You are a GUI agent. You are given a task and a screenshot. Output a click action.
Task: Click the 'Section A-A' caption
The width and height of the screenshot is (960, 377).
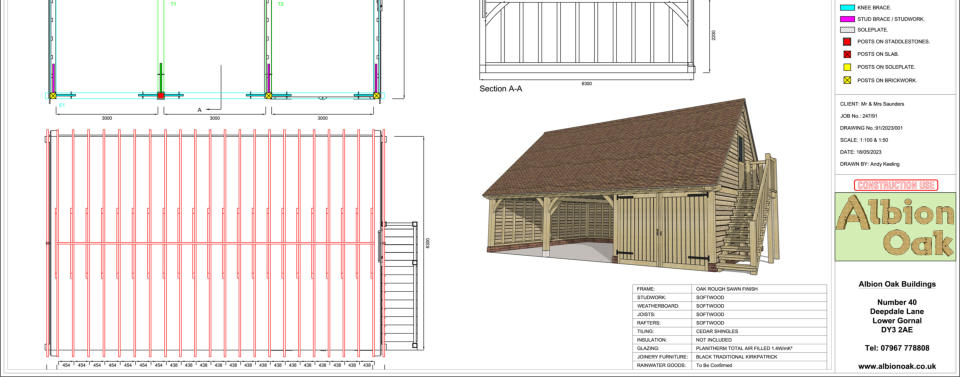point(501,89)
